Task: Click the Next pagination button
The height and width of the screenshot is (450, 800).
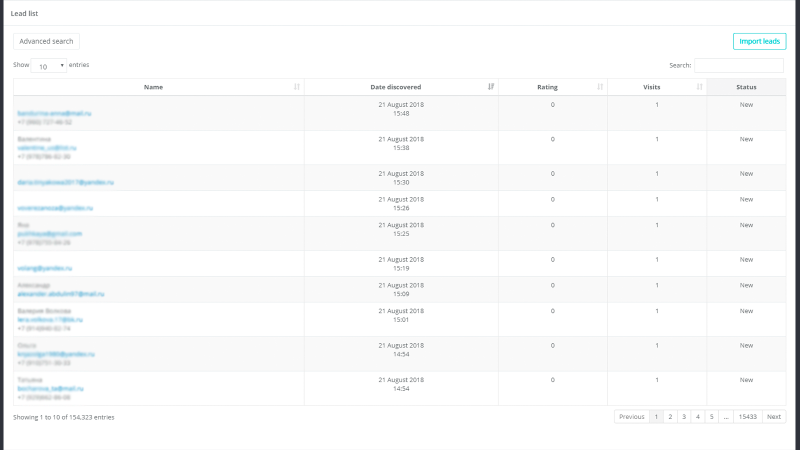Action: click(773, 417)
